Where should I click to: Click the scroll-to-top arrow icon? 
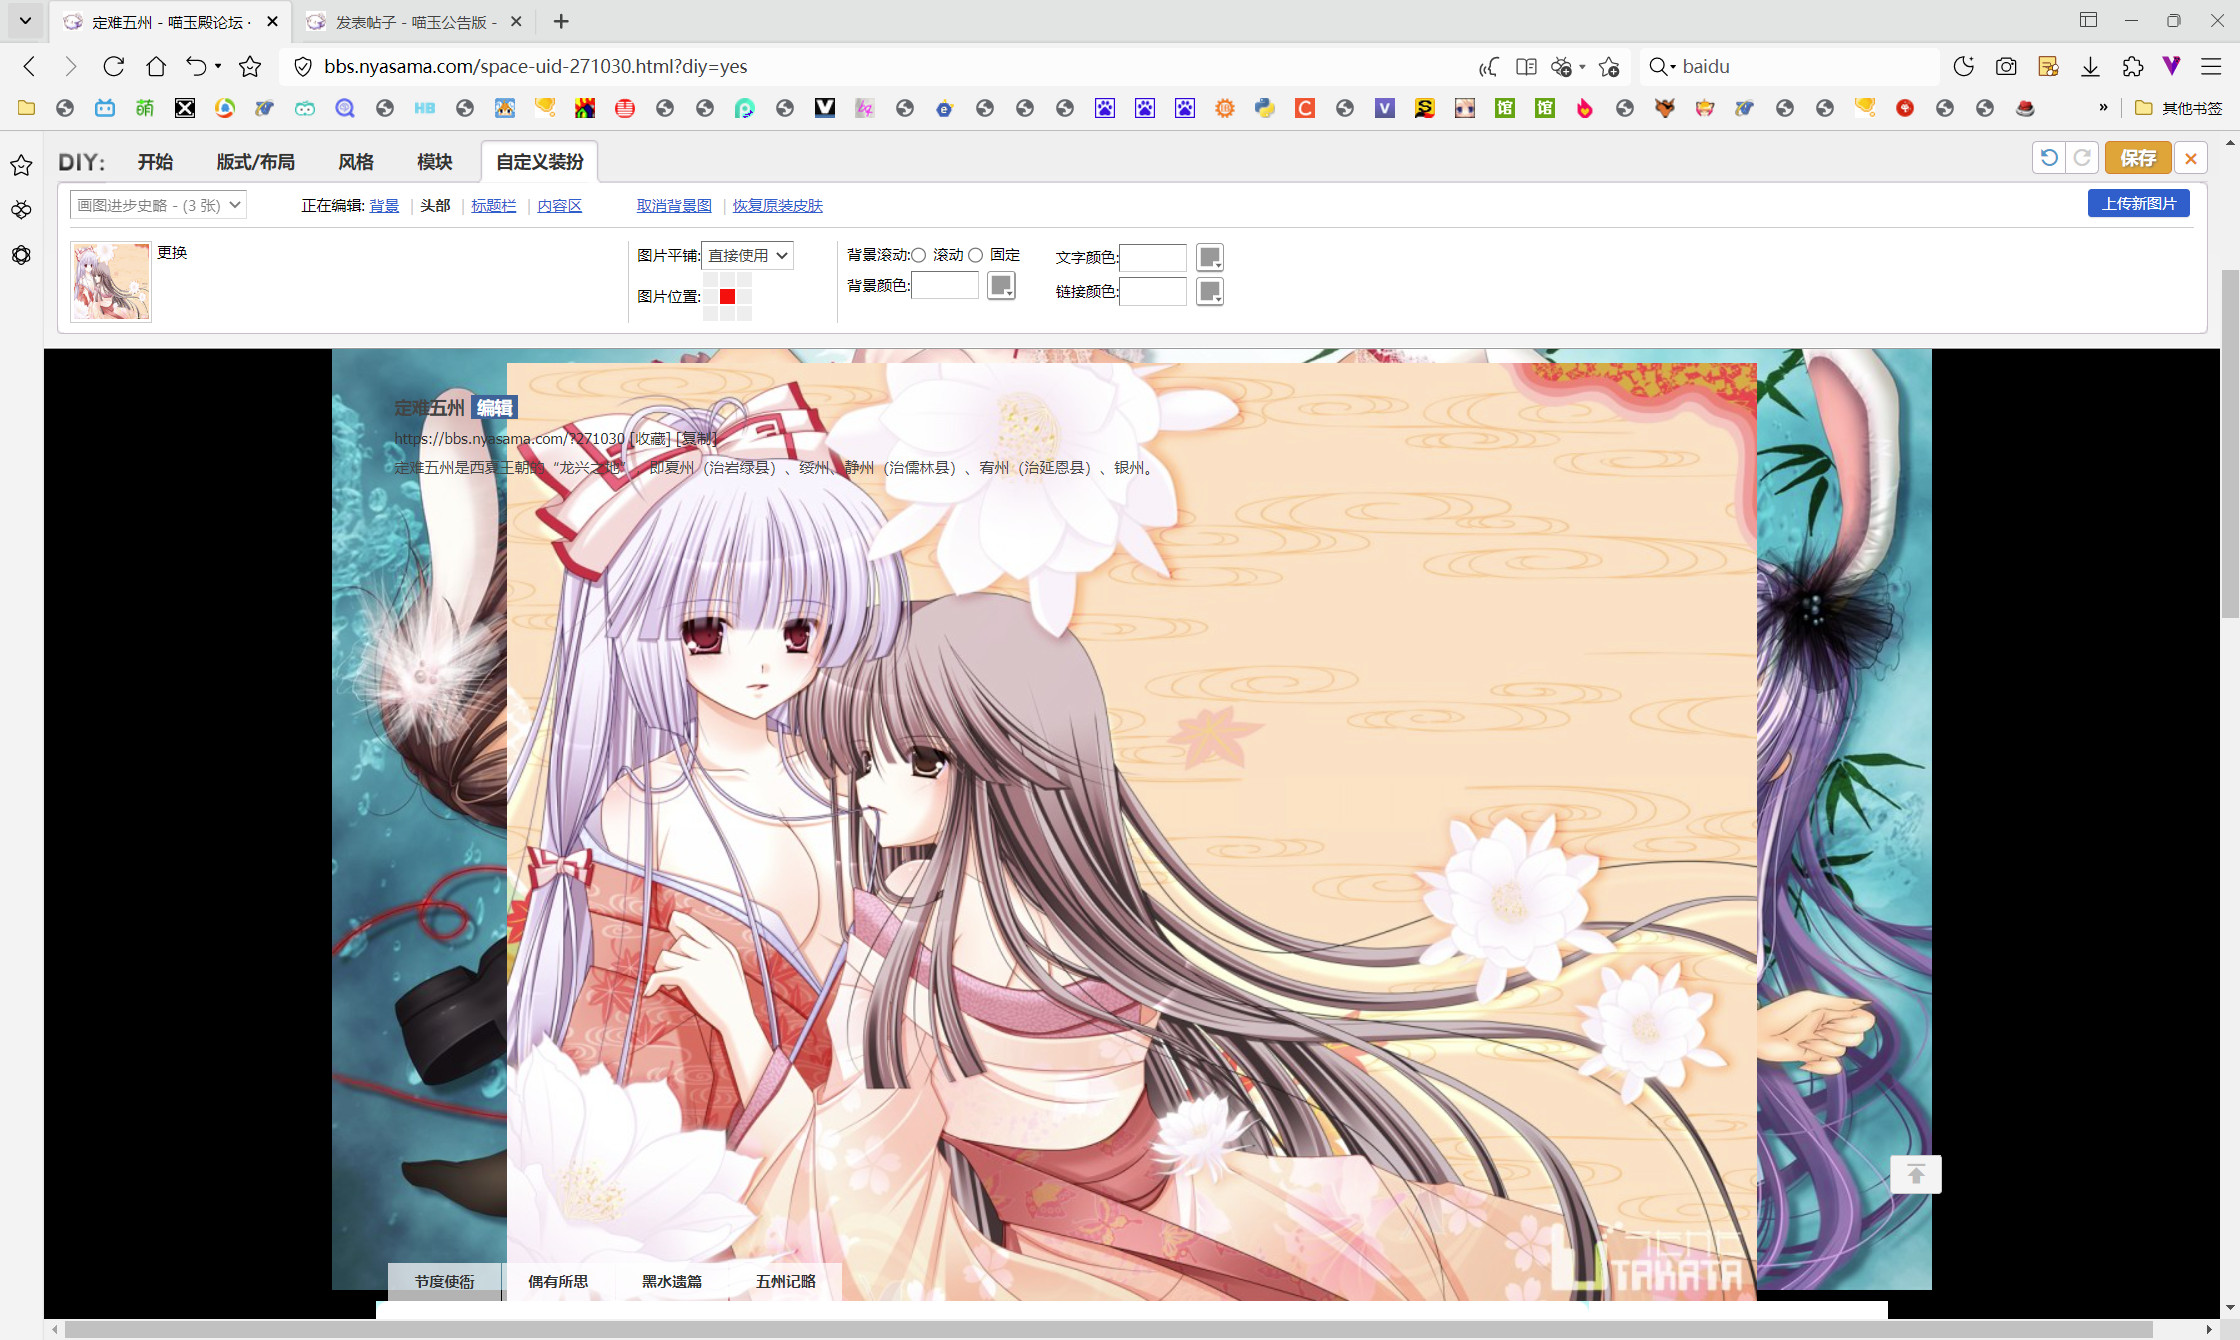coord(1915,1174)
